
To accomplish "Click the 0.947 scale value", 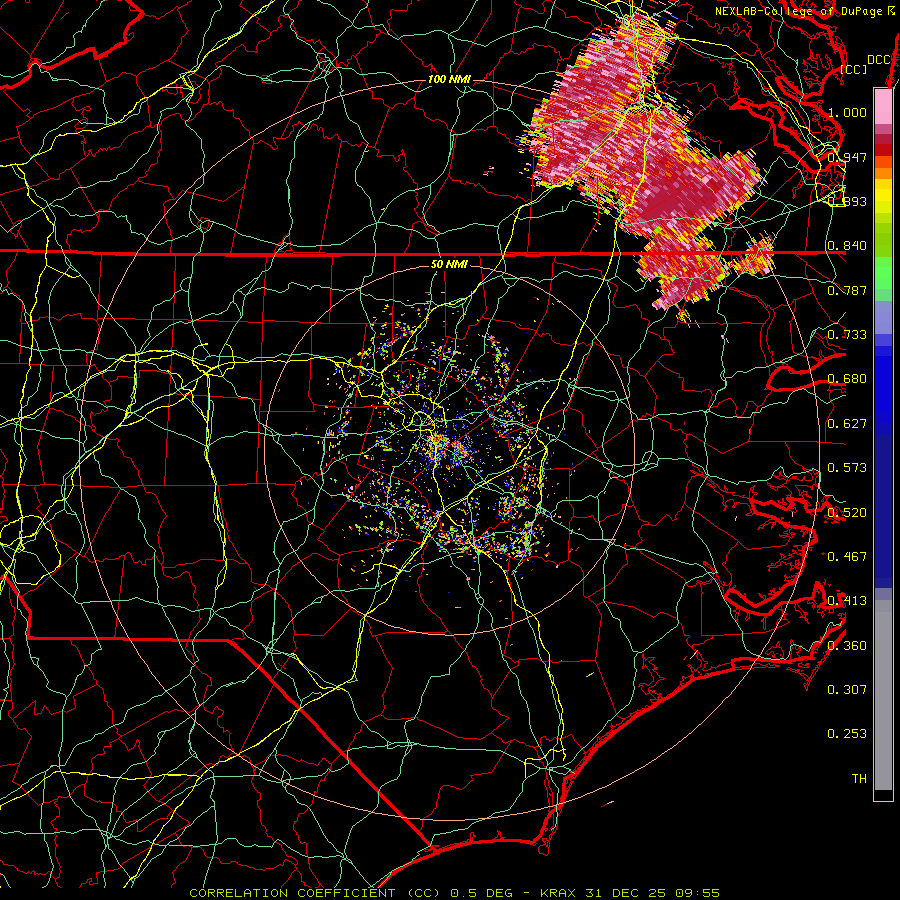I will [x=847, y=157].
